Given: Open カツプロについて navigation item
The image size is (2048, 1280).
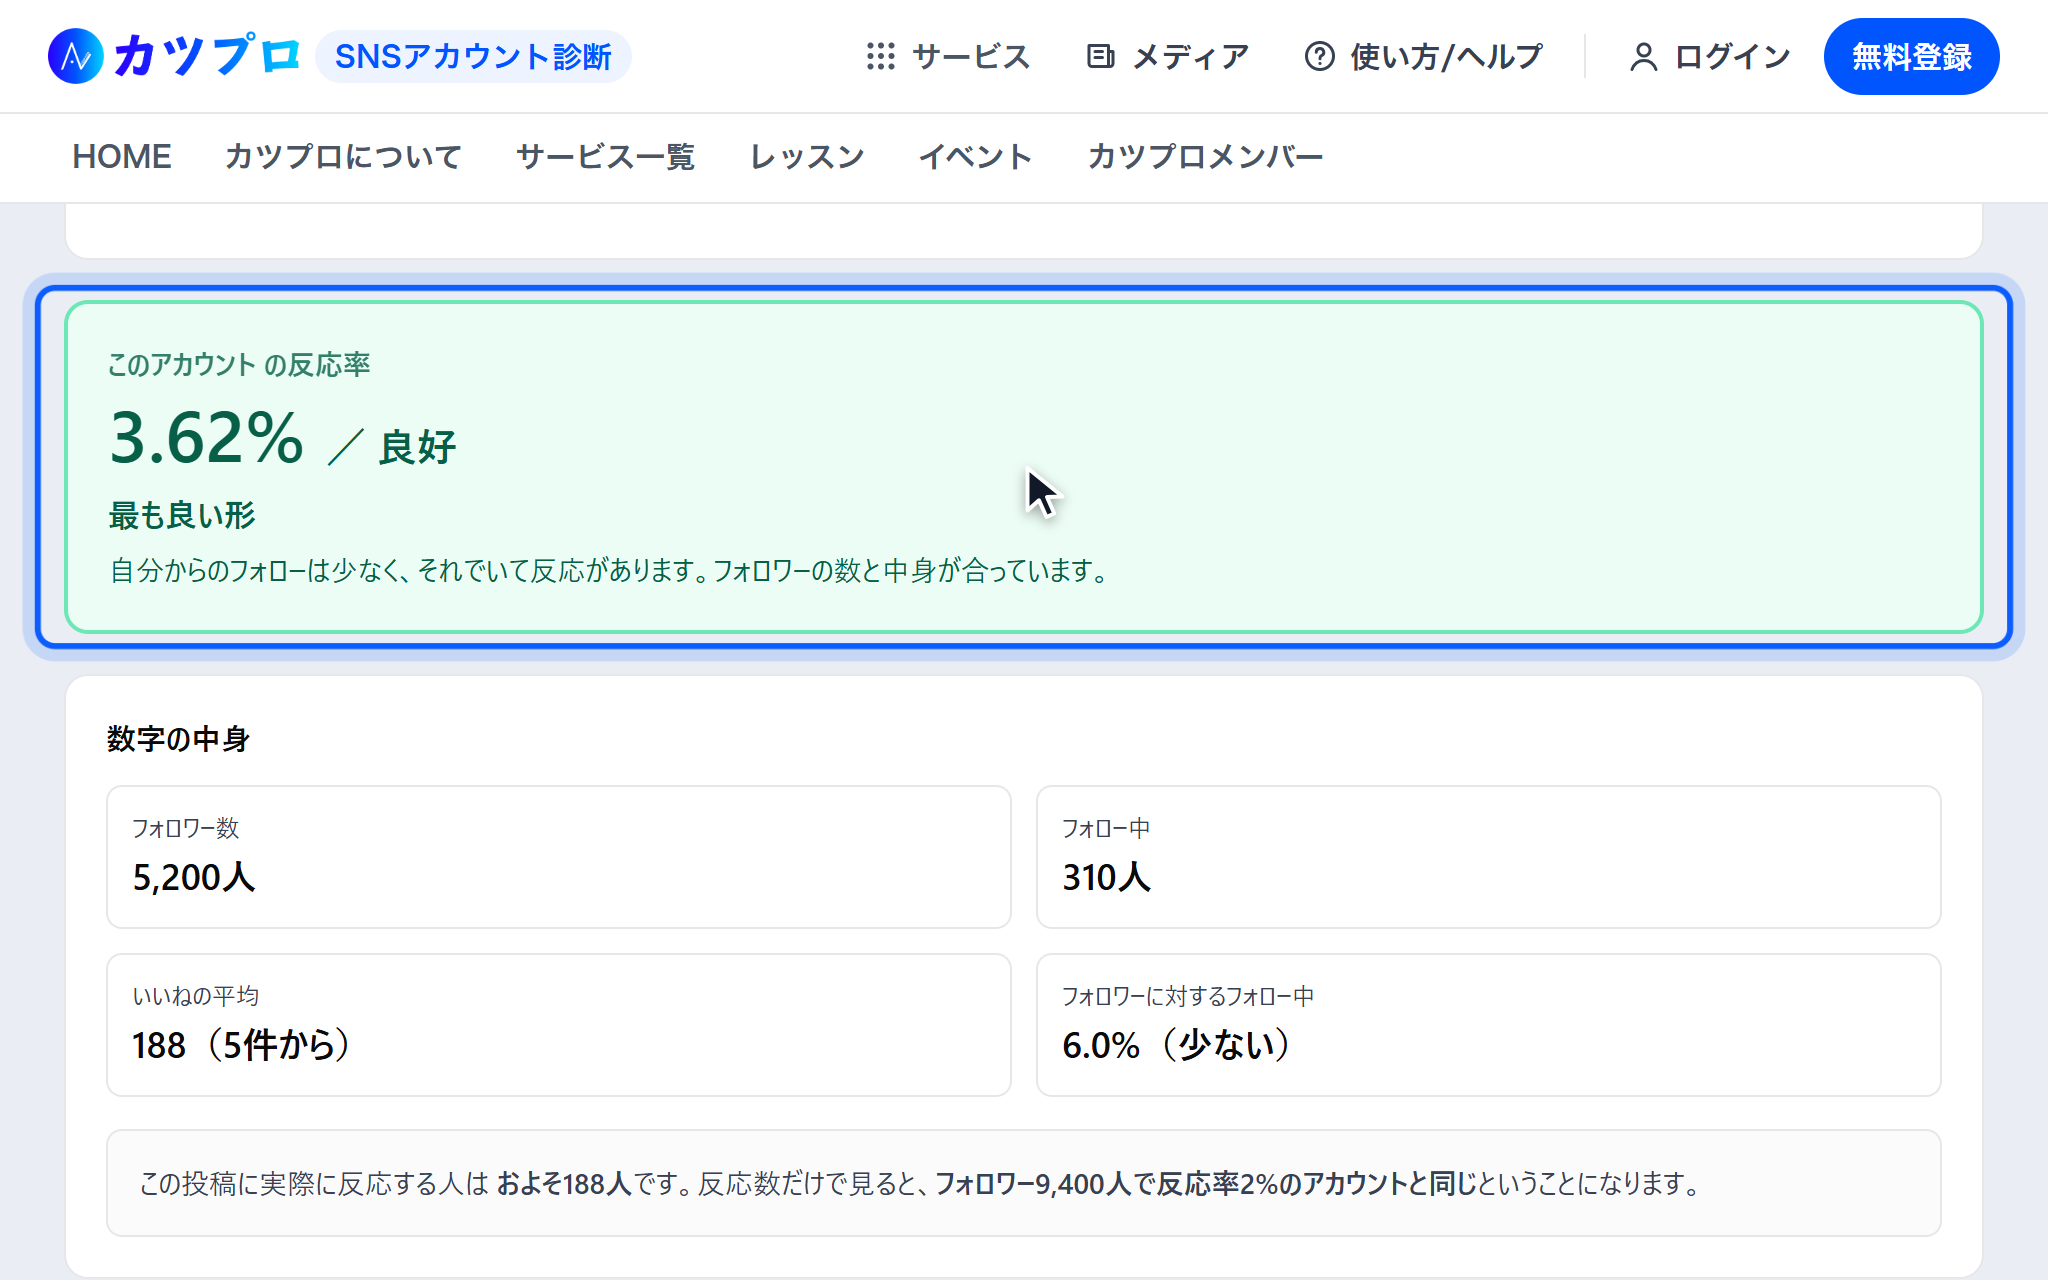Looking at the screenshot, I should coord(343,157).
